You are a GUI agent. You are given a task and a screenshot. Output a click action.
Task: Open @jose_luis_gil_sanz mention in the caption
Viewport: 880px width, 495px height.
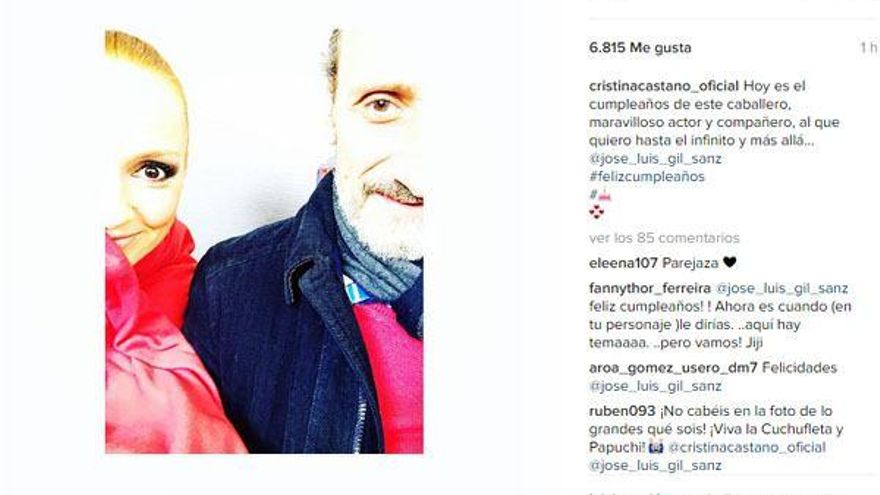tap(655, 159)
